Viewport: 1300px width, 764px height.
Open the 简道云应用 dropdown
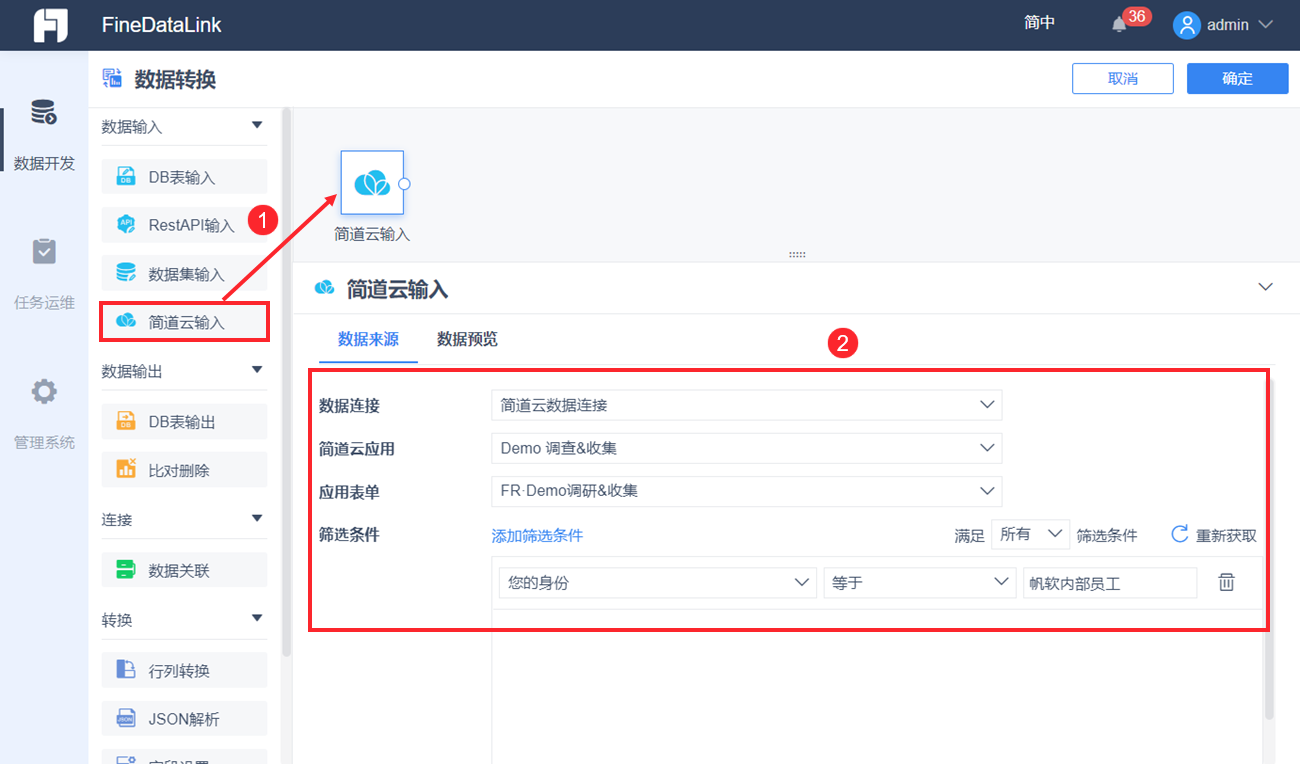(x=746, y=448)
